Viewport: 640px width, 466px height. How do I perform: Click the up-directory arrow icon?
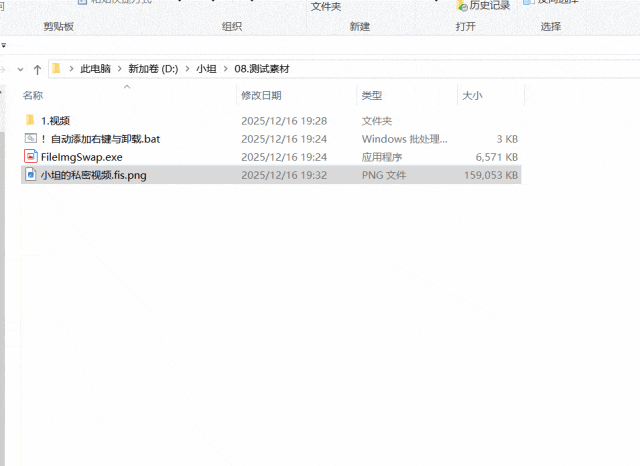pyautogui.click(x=37, y=69)
